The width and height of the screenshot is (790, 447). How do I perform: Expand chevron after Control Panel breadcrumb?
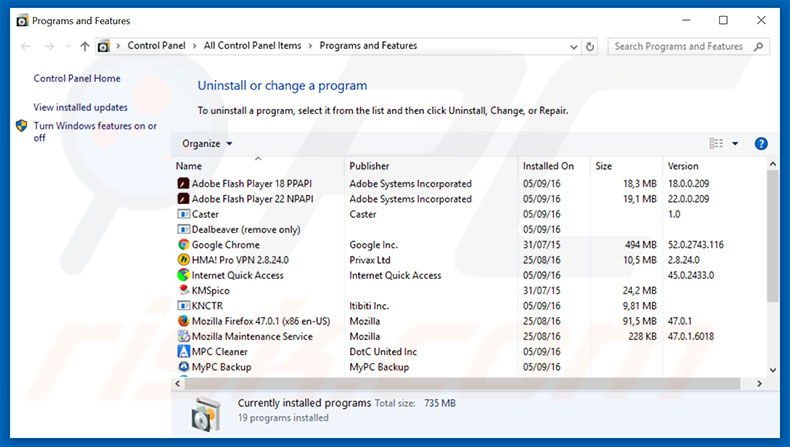pyautogui.click(x=194, y=46)
